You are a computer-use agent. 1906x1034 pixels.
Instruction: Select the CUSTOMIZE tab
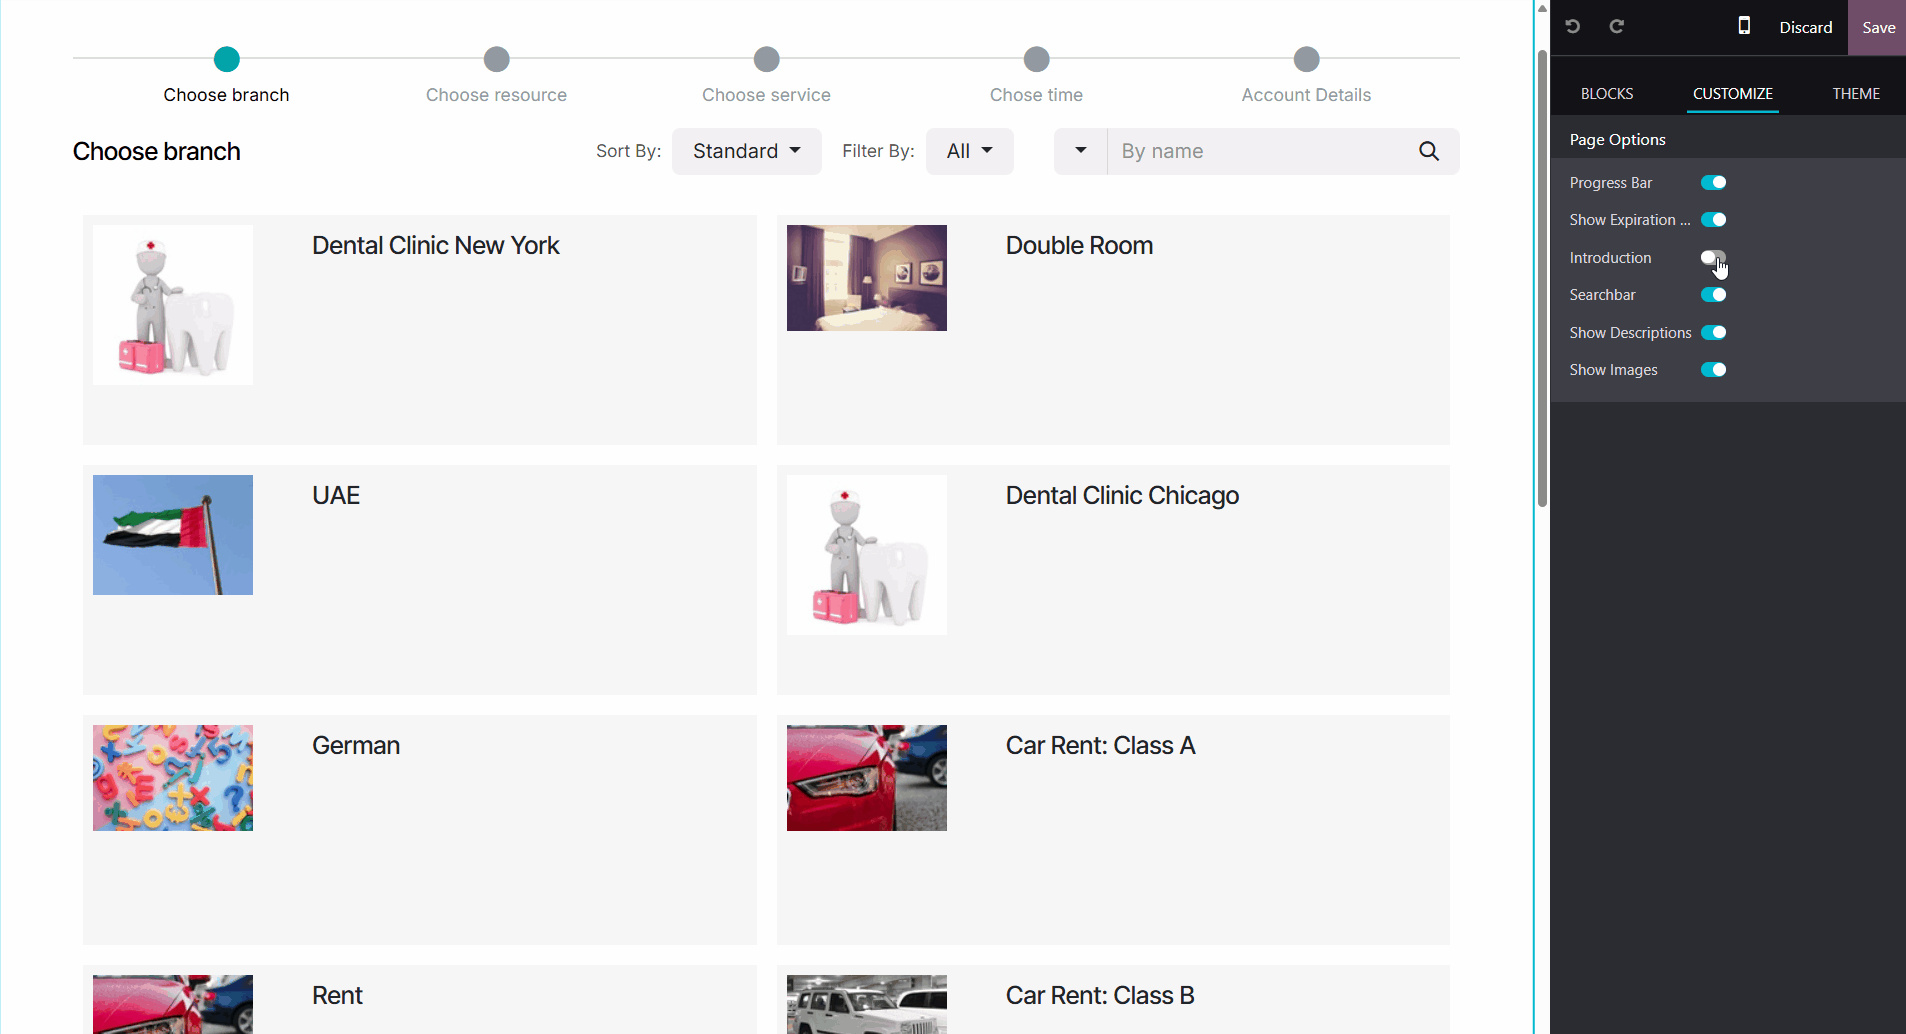(x=1733, y=93)
